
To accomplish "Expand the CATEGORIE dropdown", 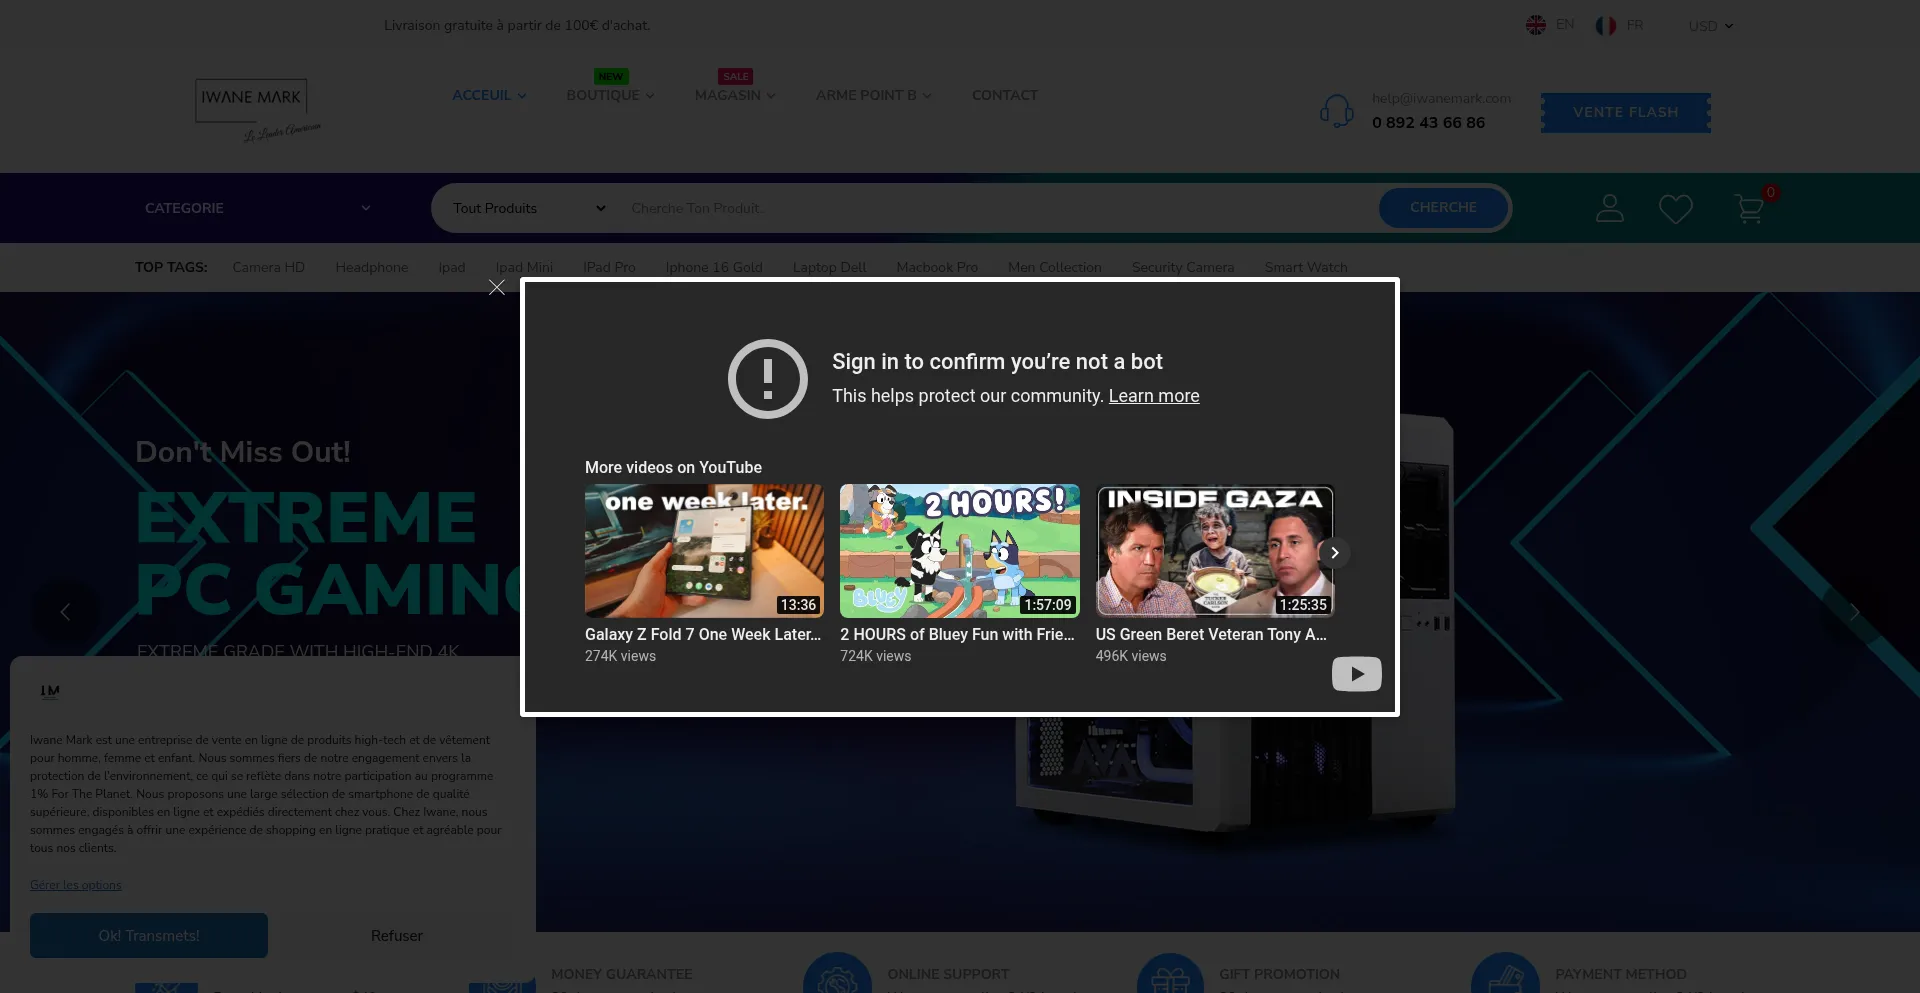I will (x=258, y=208).
